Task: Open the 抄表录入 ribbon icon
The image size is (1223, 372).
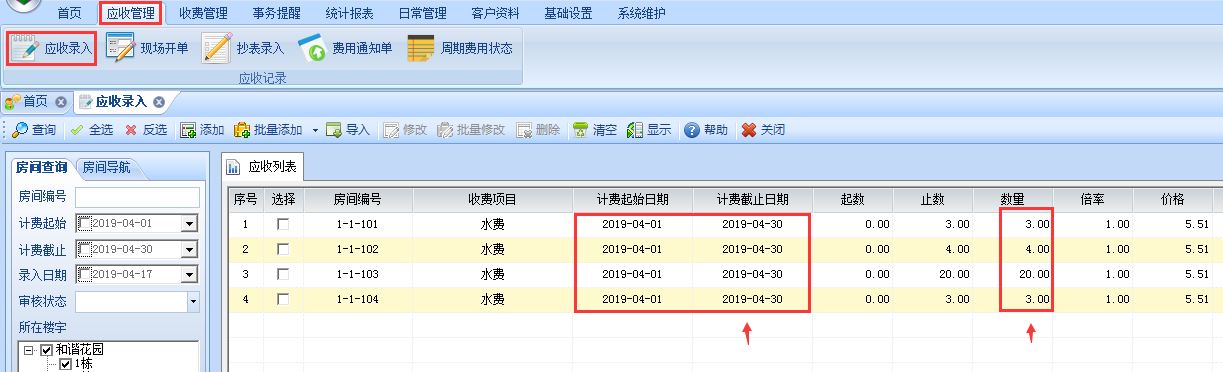Action: pos(217,48)
